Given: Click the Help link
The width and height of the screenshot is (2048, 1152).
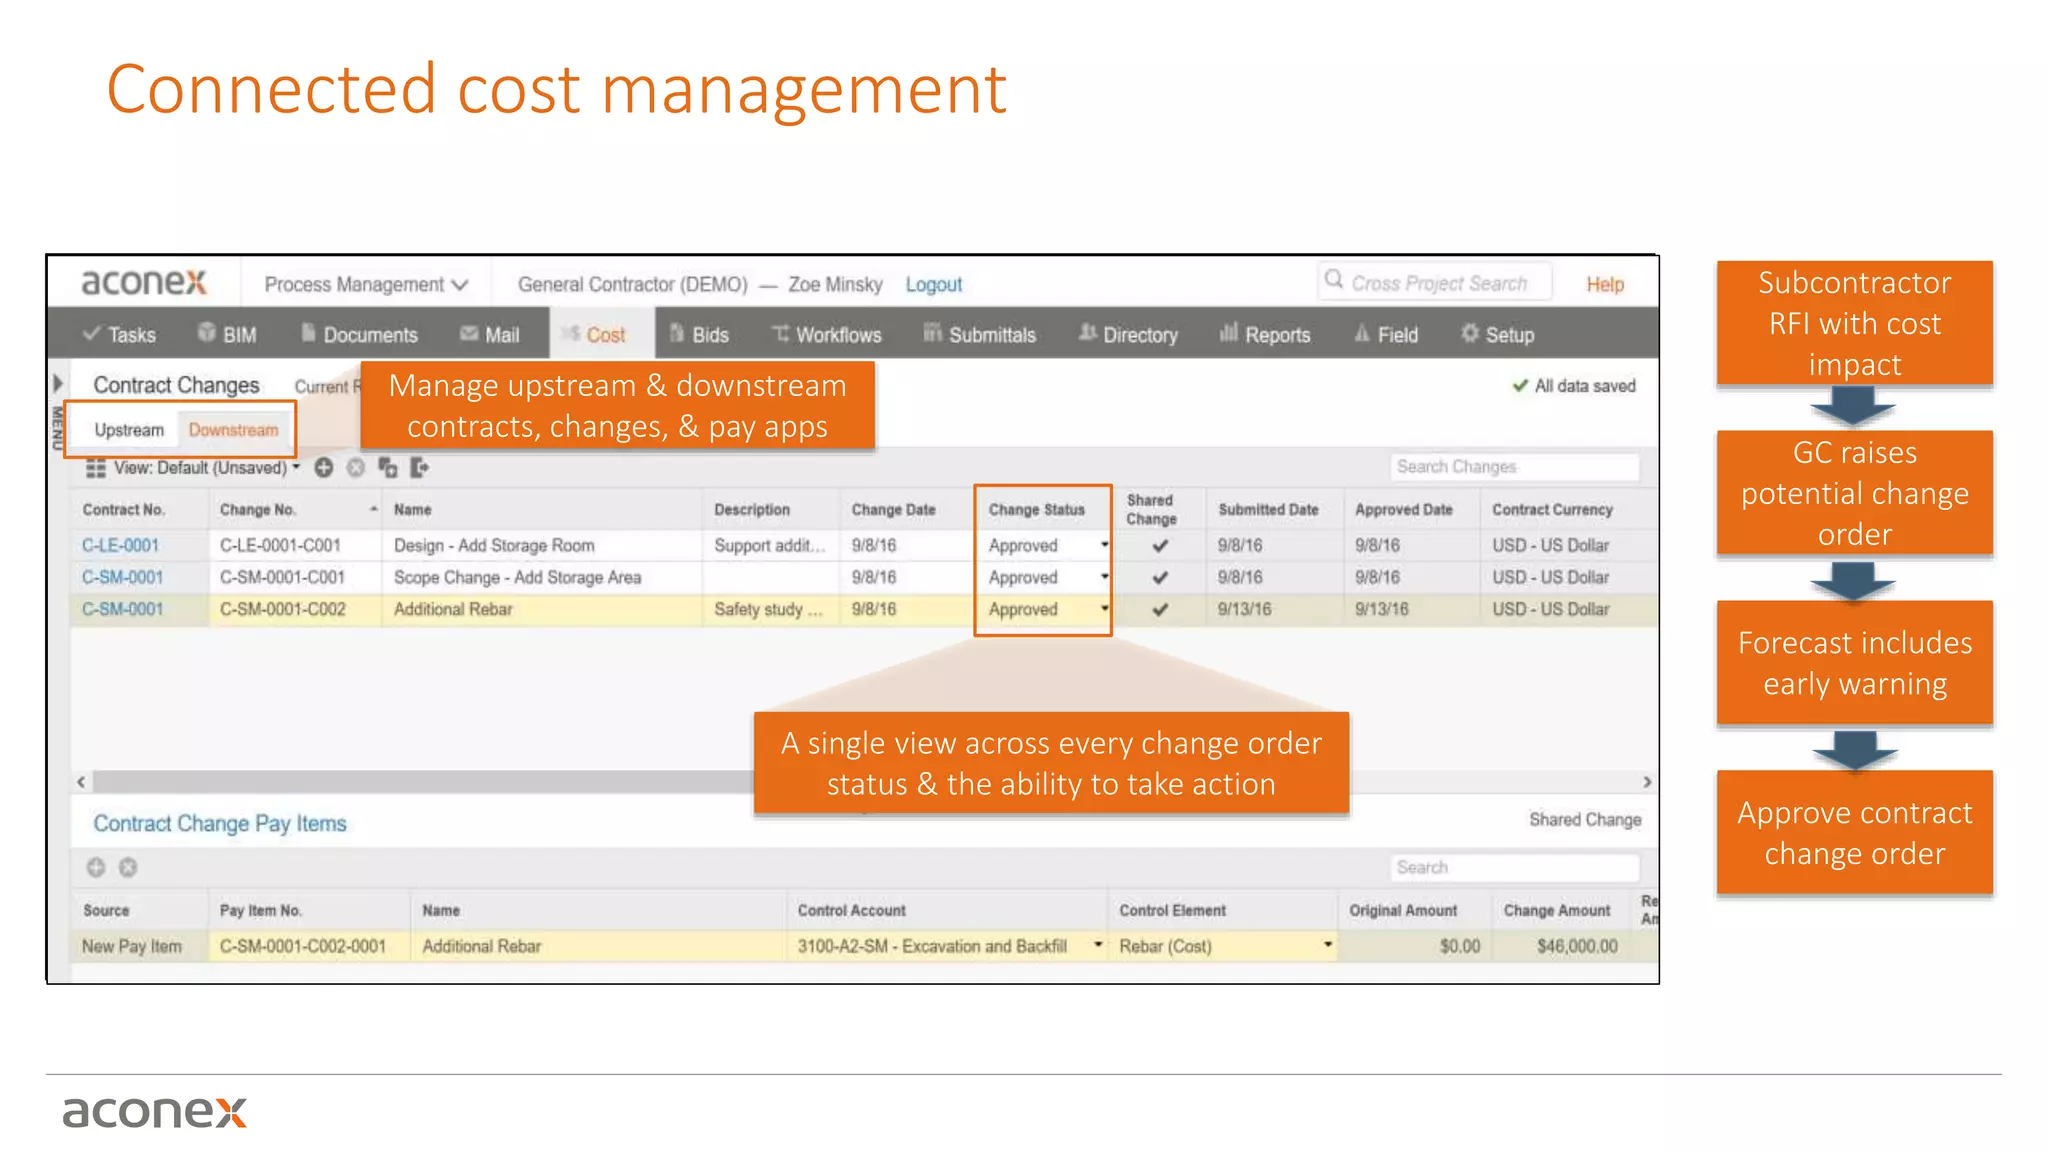Looking at the screenshot, I should click(x=1605, y=284).
